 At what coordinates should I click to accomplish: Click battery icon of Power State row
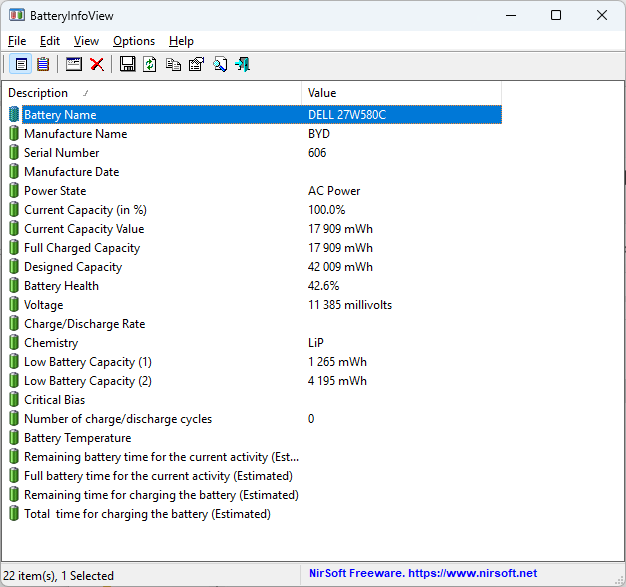click(x=14, y=191)
